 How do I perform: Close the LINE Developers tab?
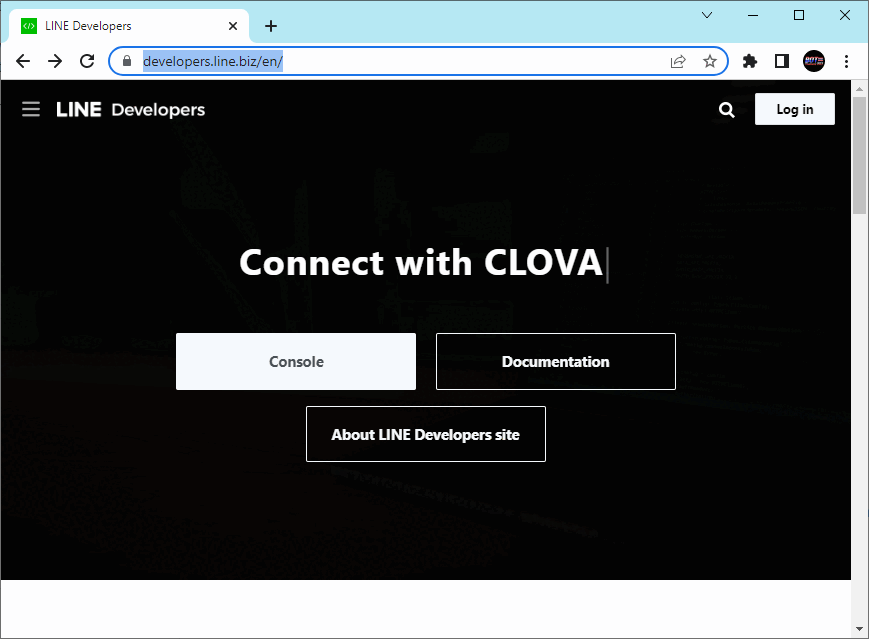pyautogui.click(x=233, y=26)
